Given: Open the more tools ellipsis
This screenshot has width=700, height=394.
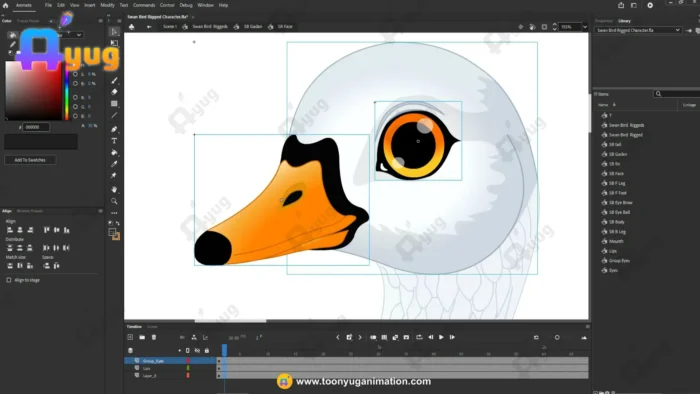Looking at the screenshot, I should pyautogui.click(x=114, y=213).
